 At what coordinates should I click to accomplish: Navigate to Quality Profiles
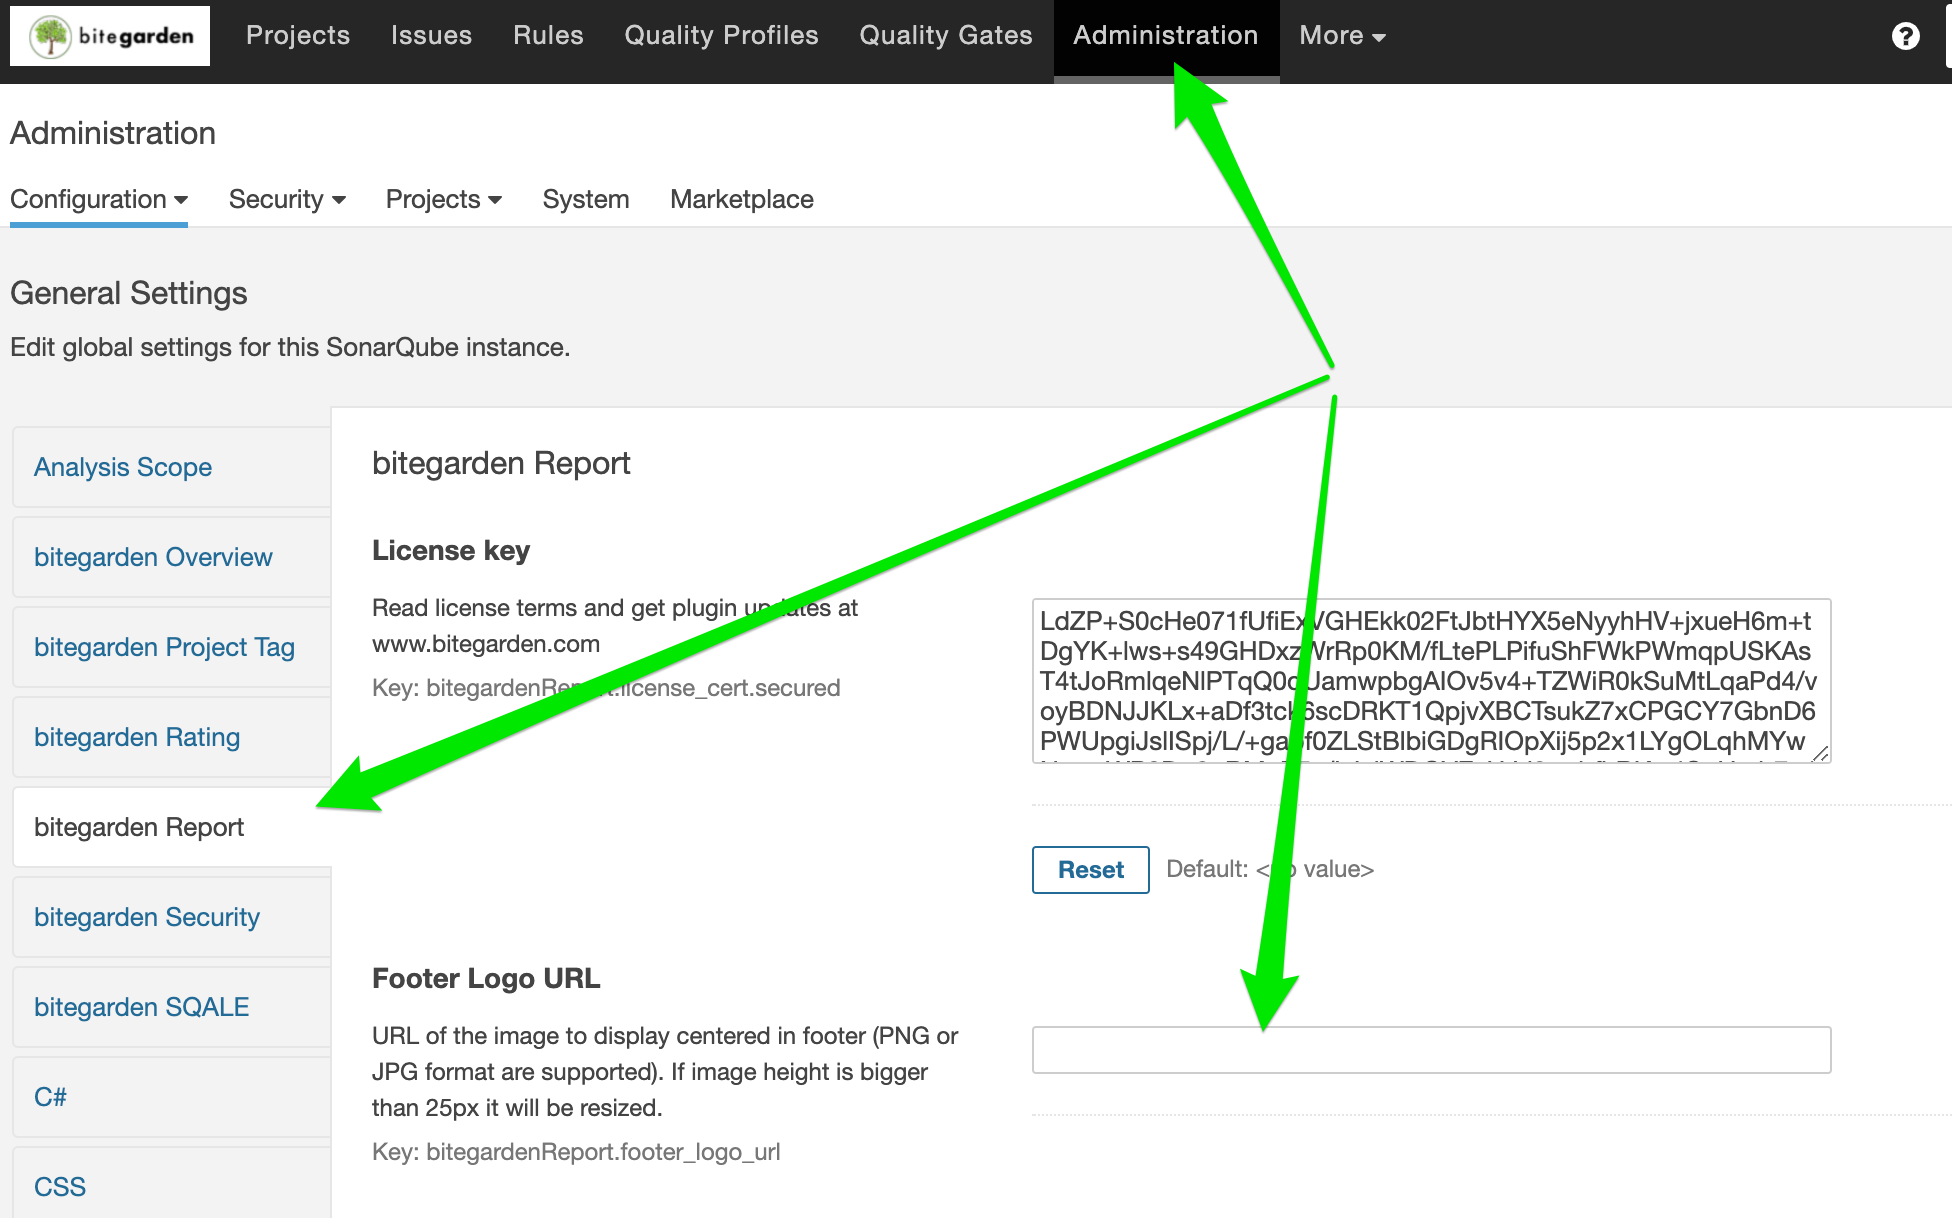721,36
